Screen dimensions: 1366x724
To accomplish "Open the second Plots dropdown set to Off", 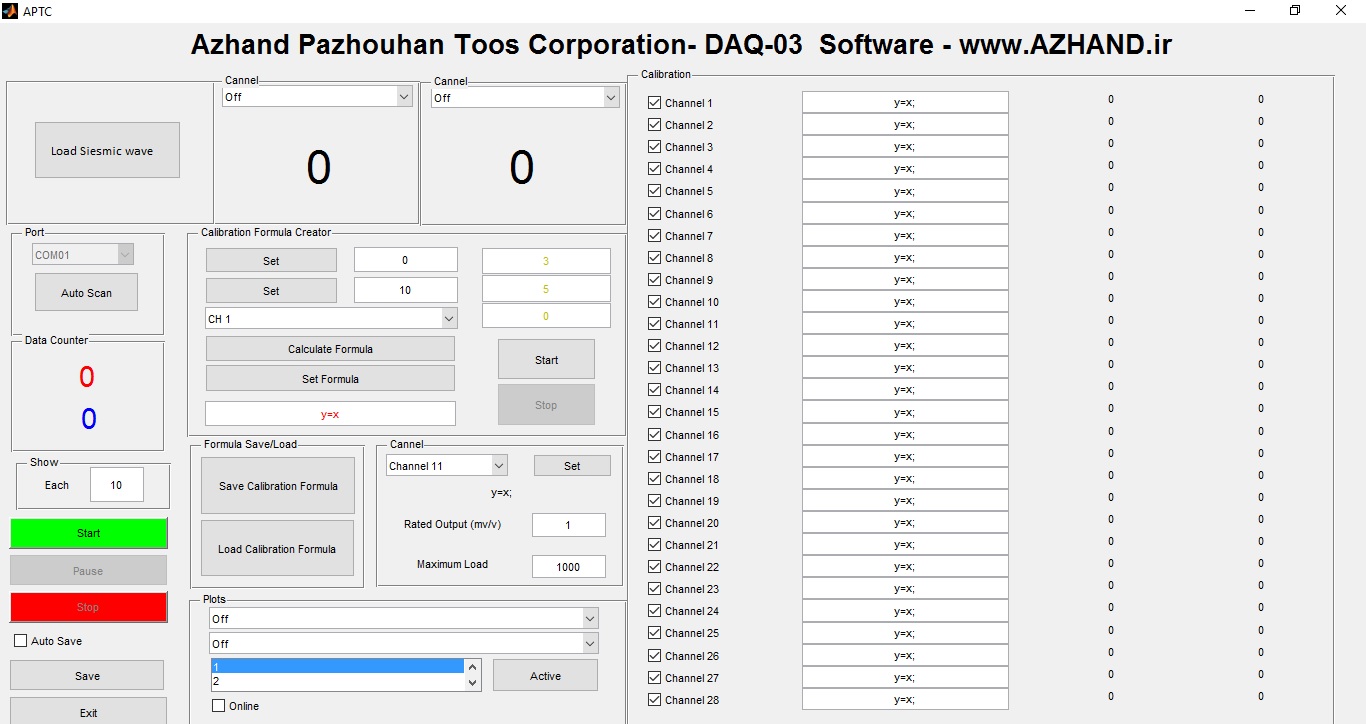I will 404,643.
